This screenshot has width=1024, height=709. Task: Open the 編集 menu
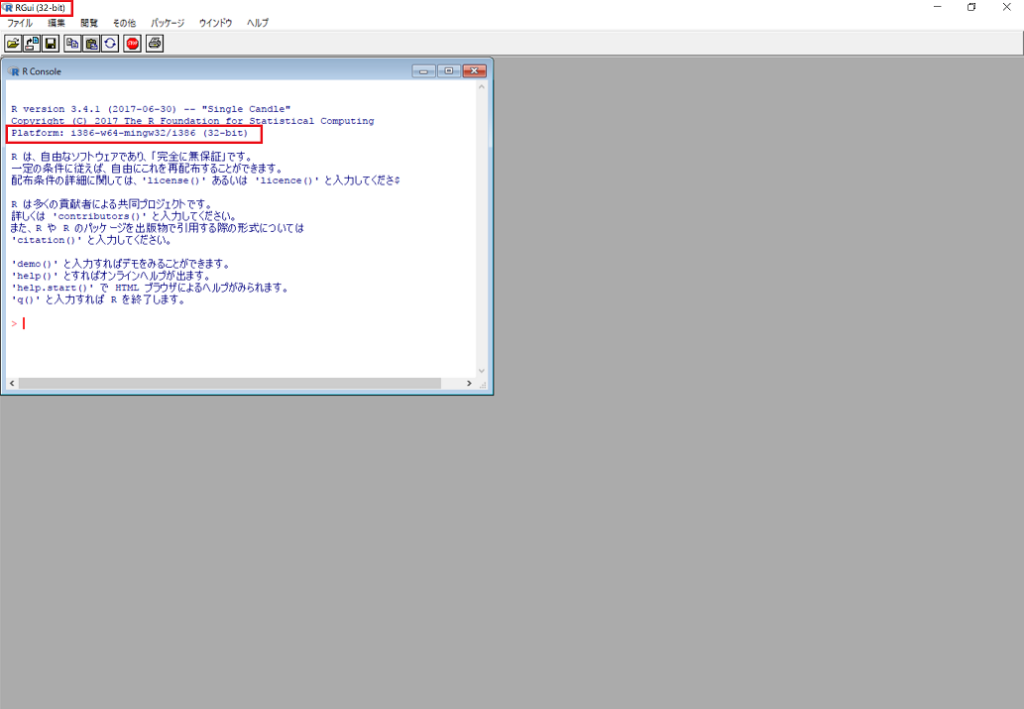click(x=57, y=22)
